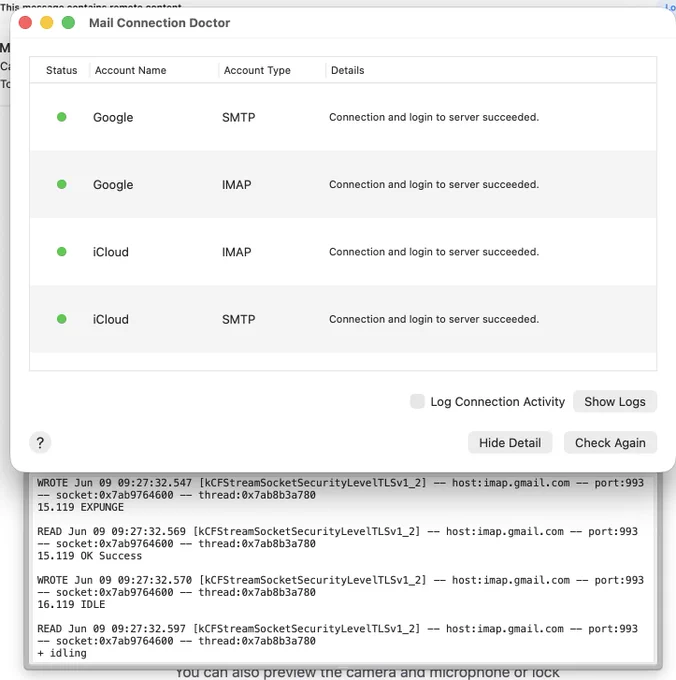676x680 pixels.
Task: Minimize window with yellow button
Action: [47, 23]
